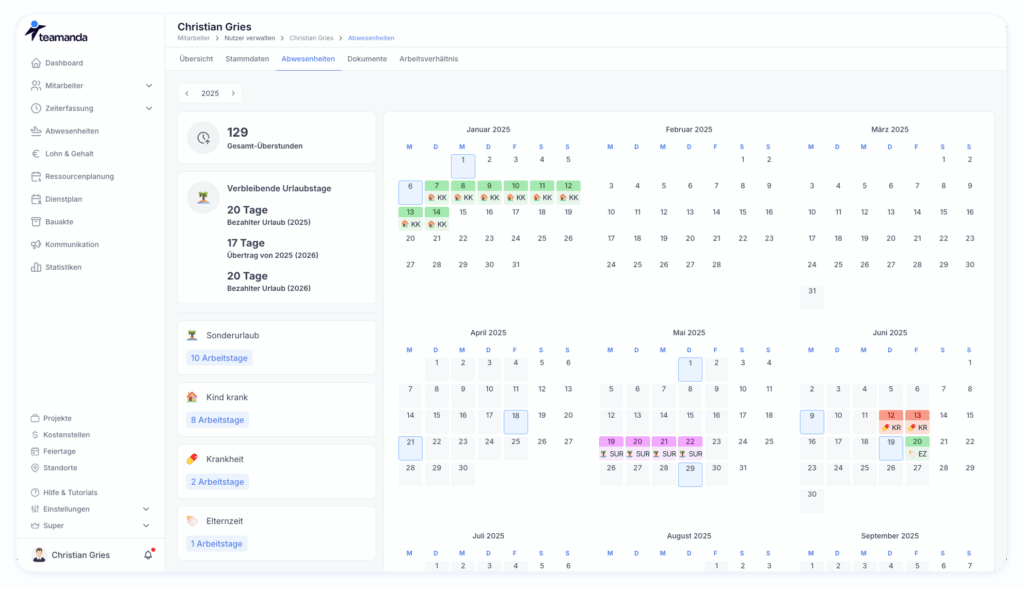Open notifications bell icon
Image resolution: width=1024 pixels, height=590 pixels.
pos(148,555)
